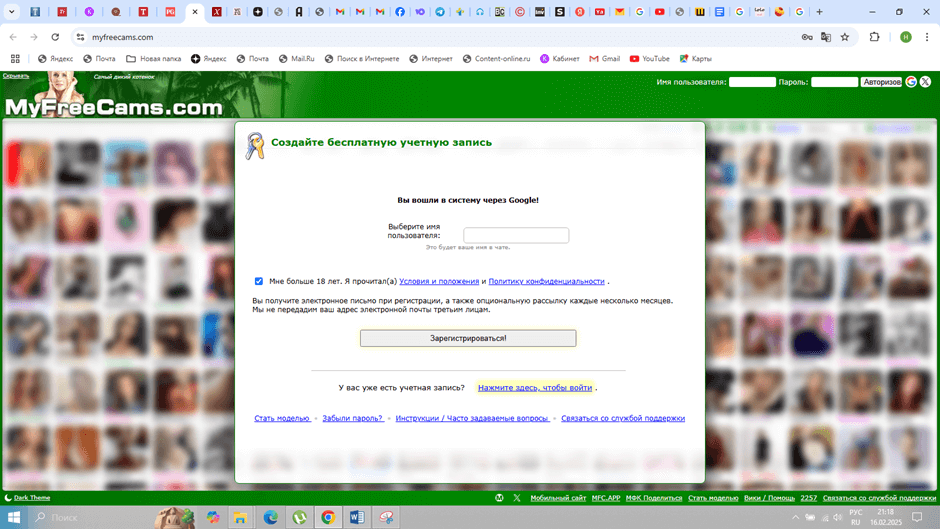Bookmark this page with the star icon
Viewport: 940px width, 529px height.
pyautogui.click(x=845, y=37)
